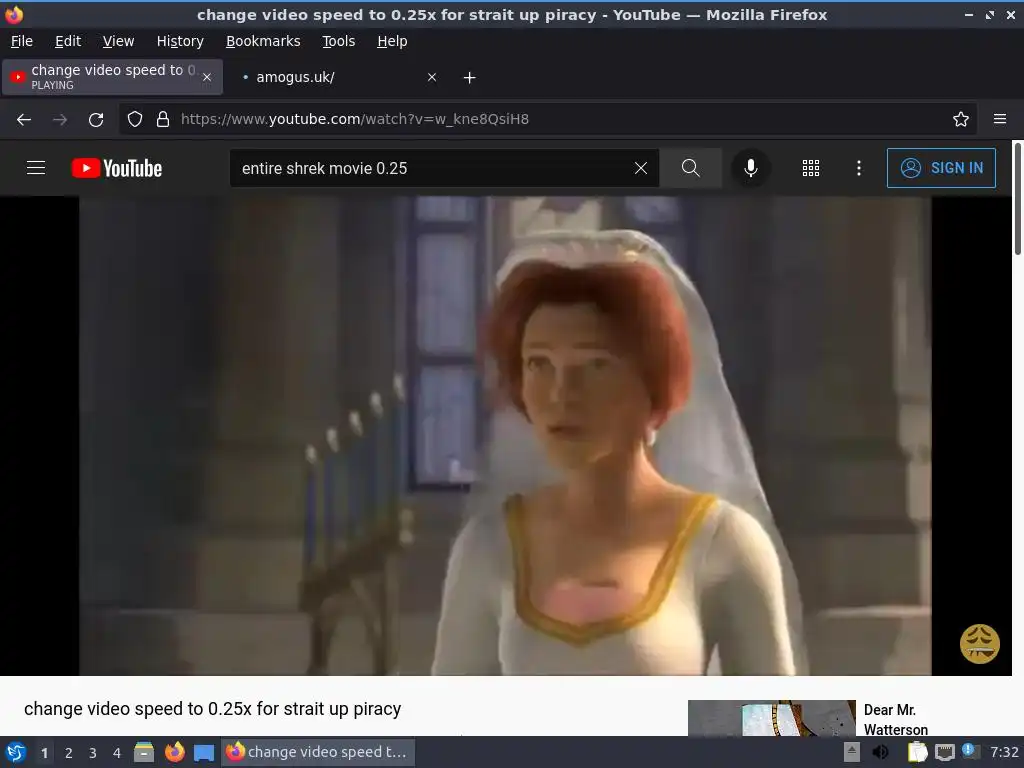This screenshot has width=1024, height=768.
Task: Bookmark this page with the star
Action: [961, 119]
